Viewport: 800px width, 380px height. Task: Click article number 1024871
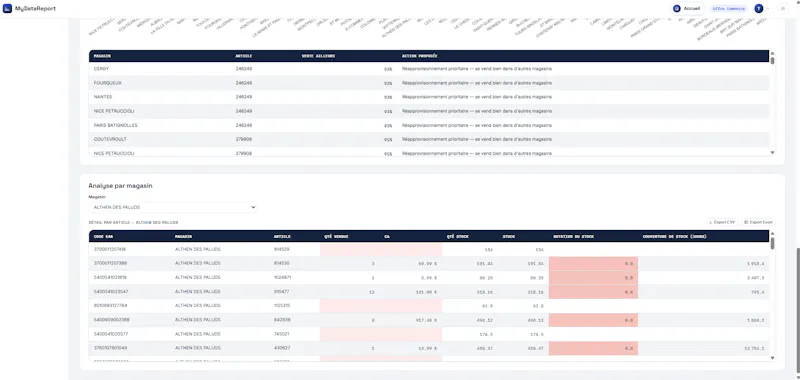pos(283,277)
